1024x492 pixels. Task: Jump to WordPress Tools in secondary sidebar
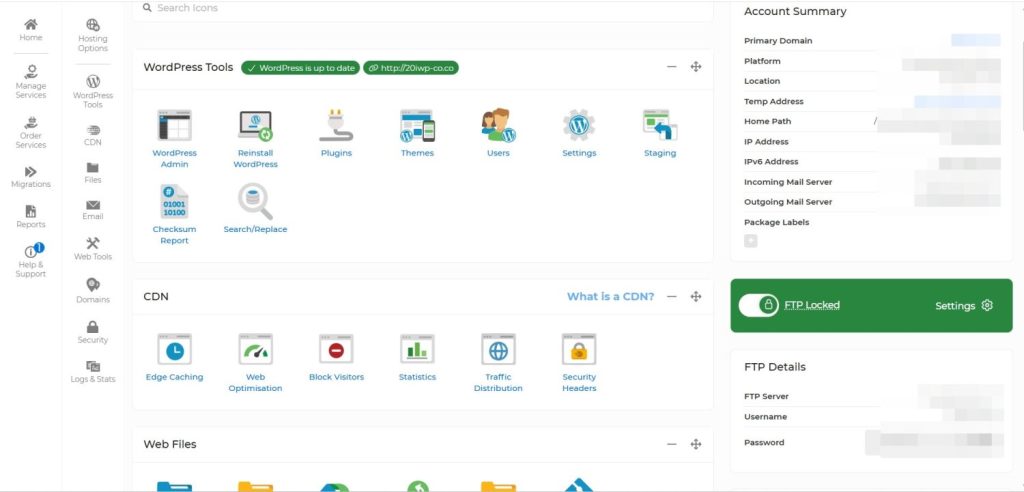click(x=93, y=91)
